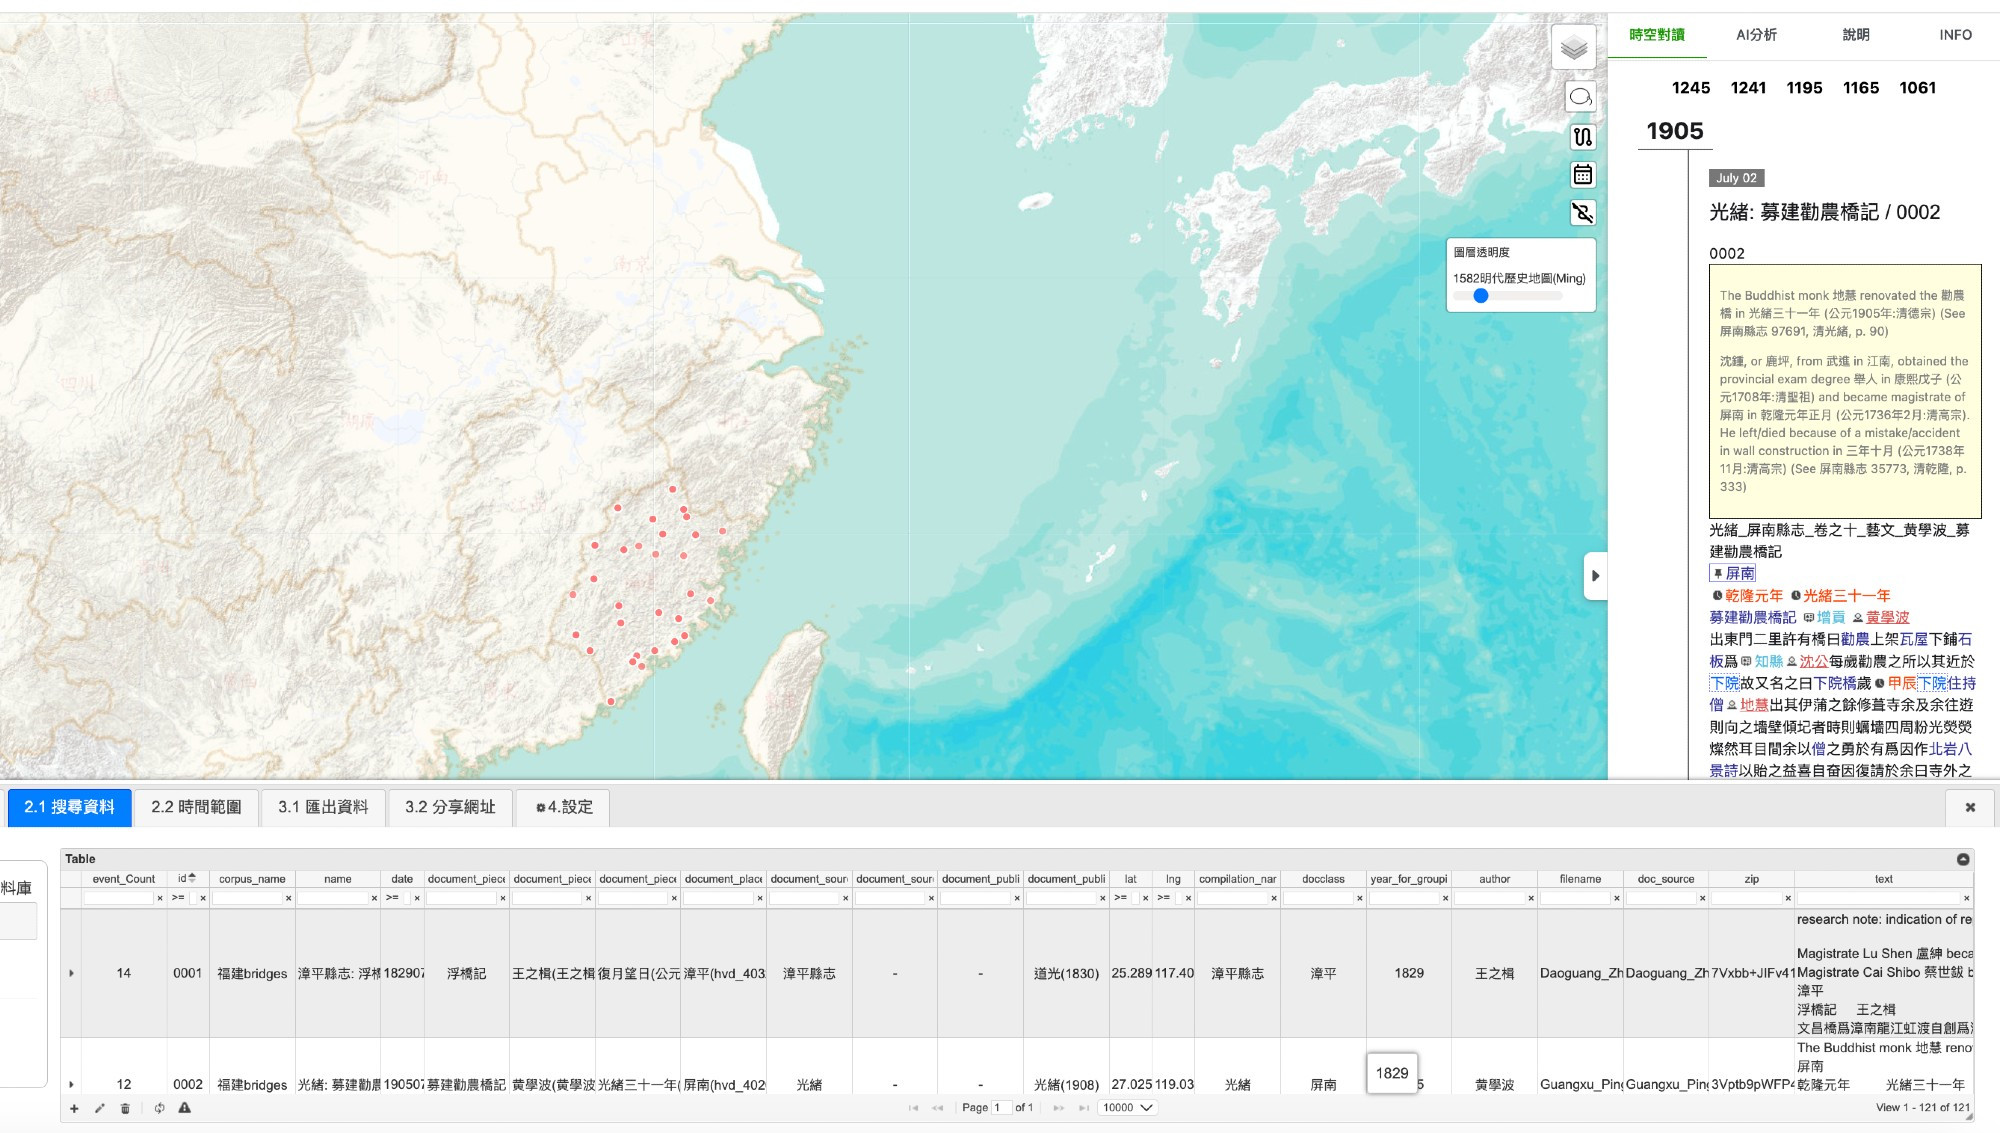The height and width of the screenshot is (1133, 2000).
Task: Open the INFO tab
Action: (x=1955, y=35)
